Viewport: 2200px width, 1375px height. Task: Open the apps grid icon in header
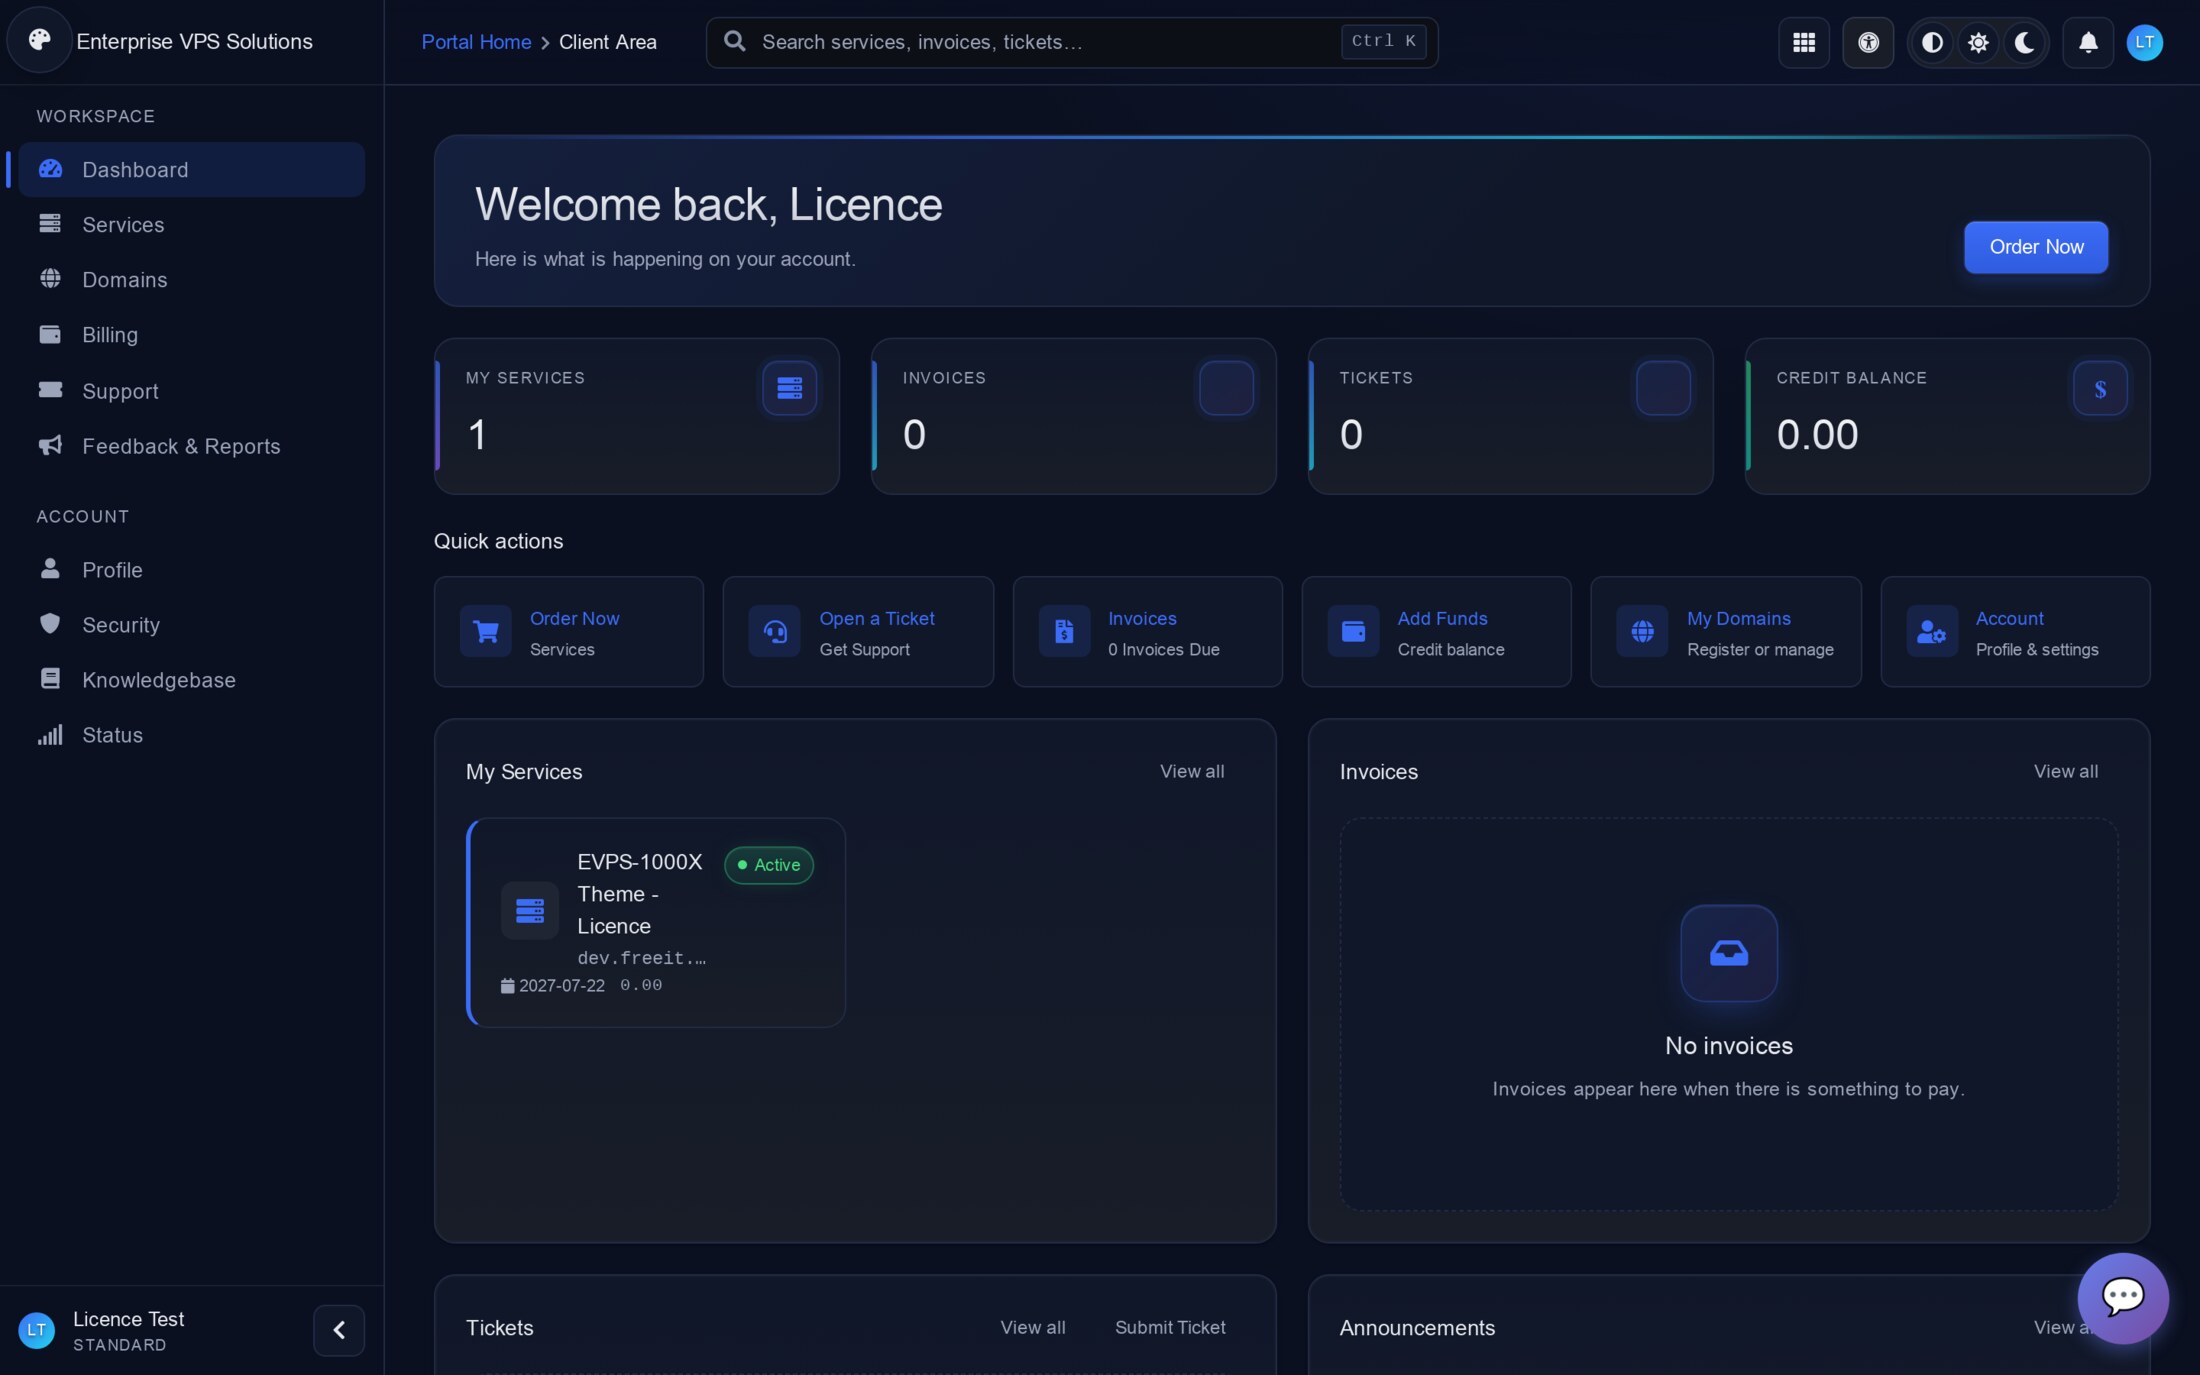click(1804, 42)
